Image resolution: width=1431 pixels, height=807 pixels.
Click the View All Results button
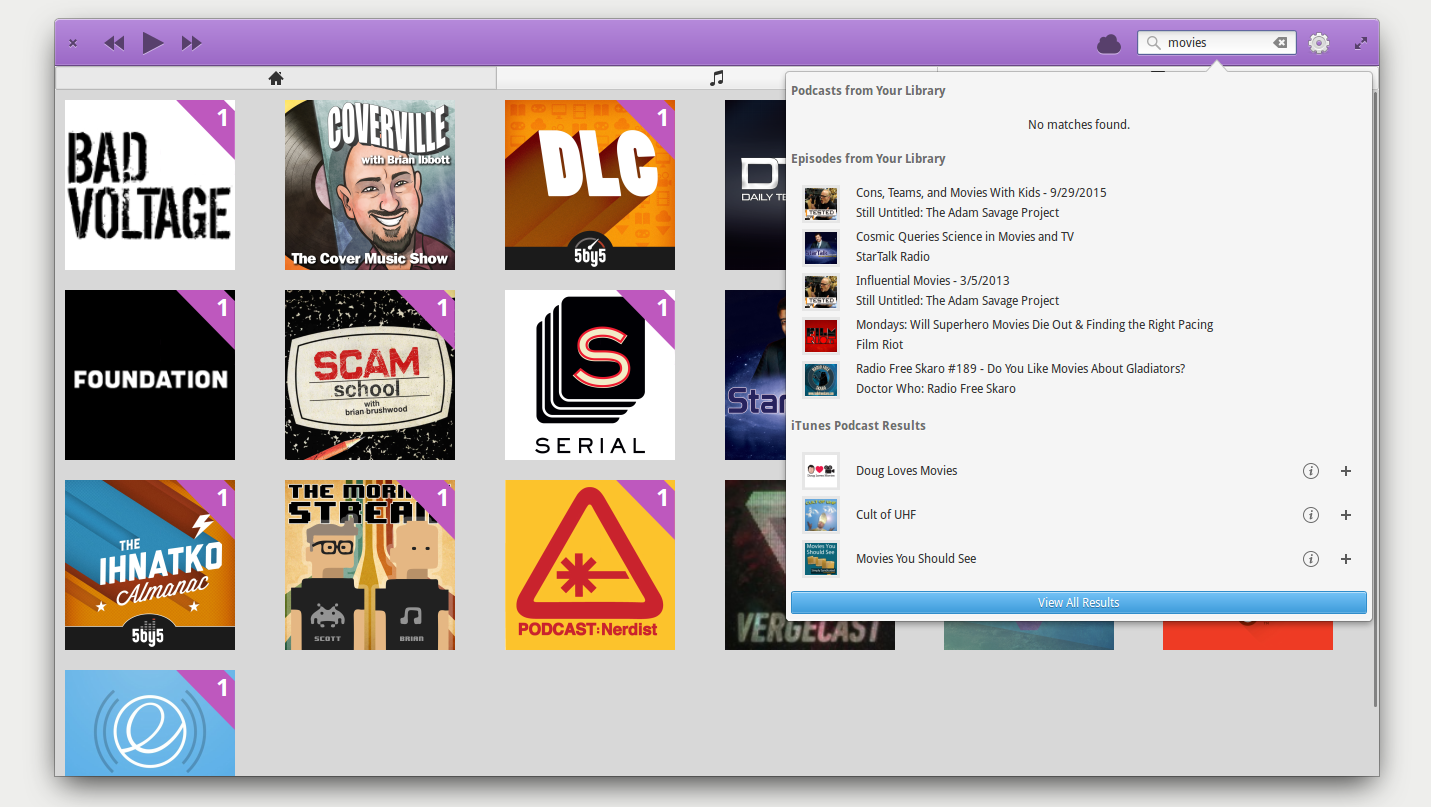pyautogui.click(x=1078, y=602)
